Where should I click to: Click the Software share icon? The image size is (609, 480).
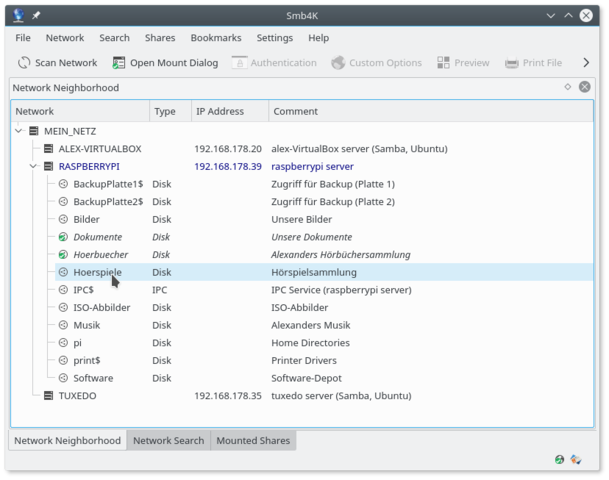pos(63,378)
